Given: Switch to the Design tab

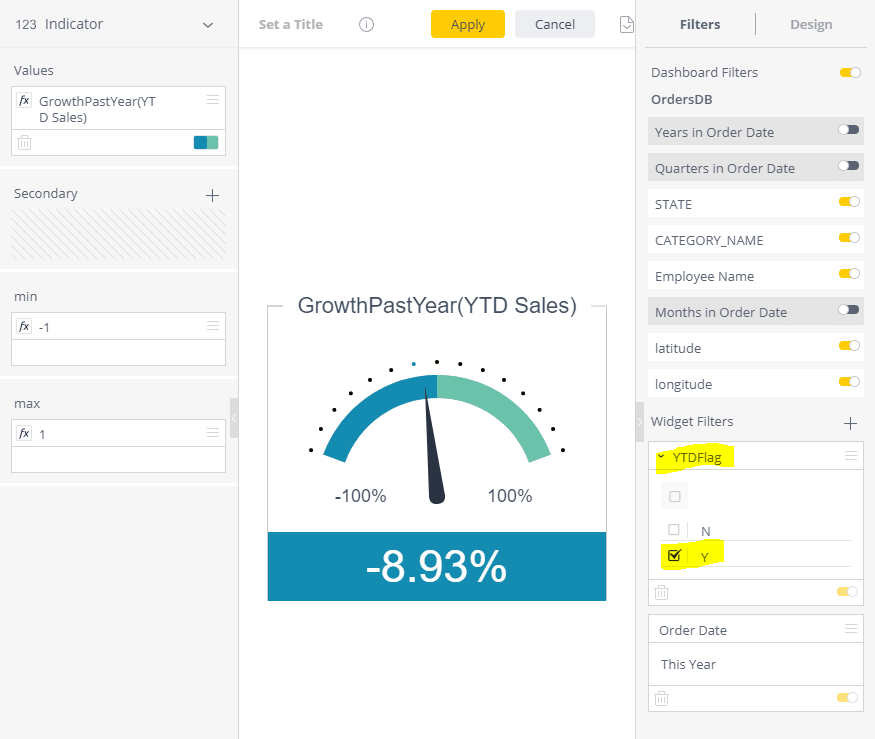Looking at the screenshot, I should (x=811, y=25).
